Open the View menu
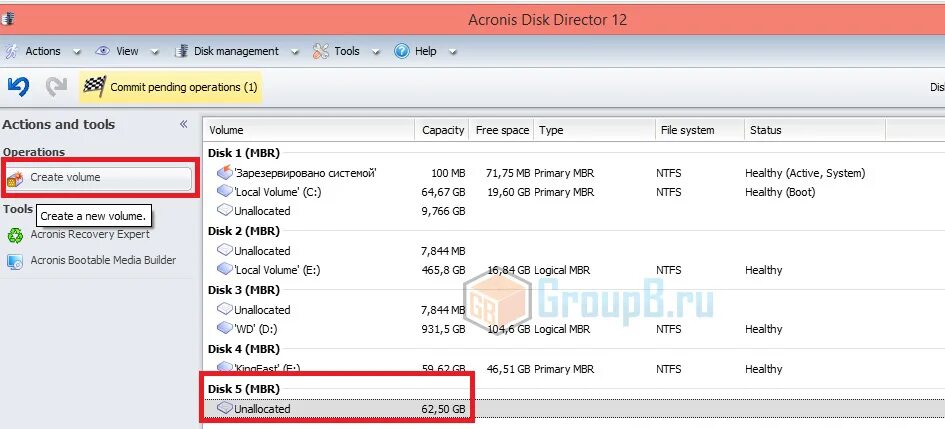 [x=127, y=51]
